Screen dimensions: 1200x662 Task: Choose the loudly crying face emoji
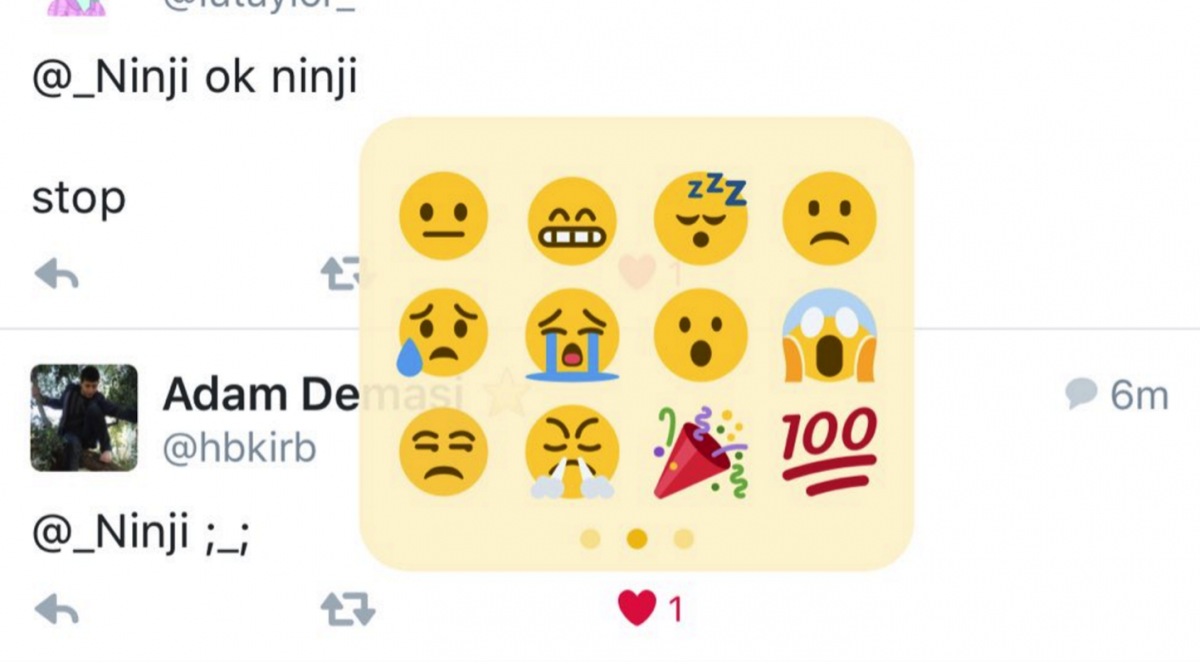pyautogui.click(x=572, y=335)
